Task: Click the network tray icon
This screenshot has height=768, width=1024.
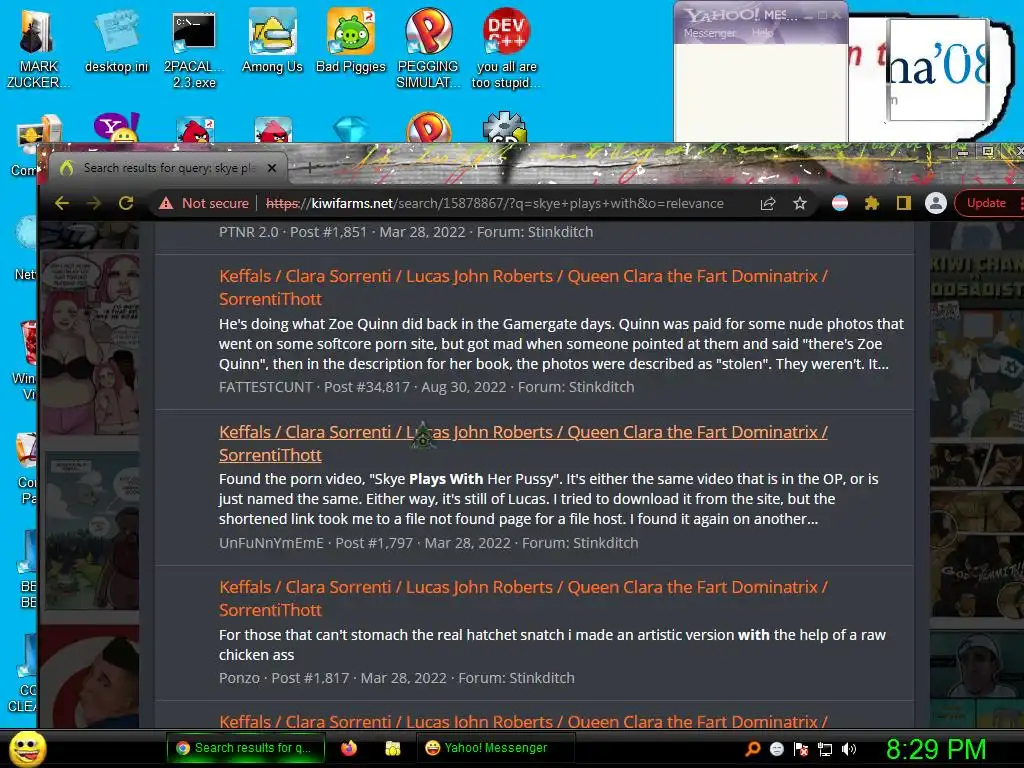Action: coord(825,749)
